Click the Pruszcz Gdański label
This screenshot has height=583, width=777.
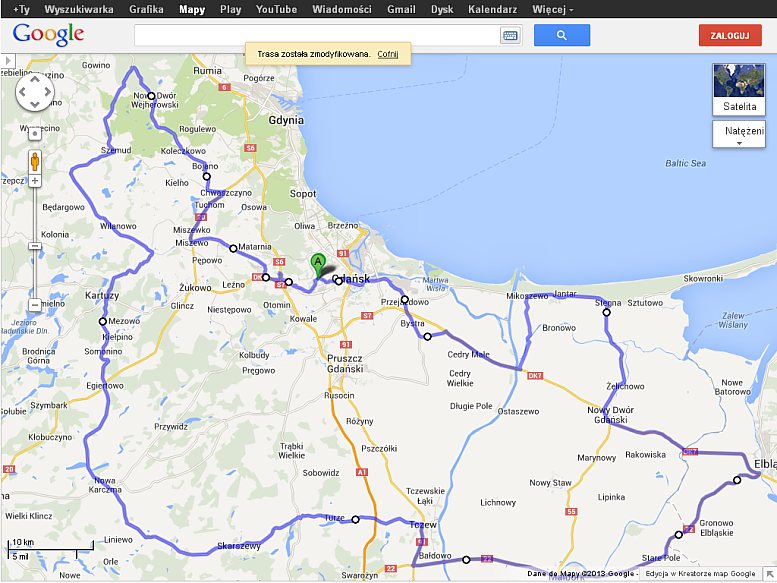click(x=345, y=363)
